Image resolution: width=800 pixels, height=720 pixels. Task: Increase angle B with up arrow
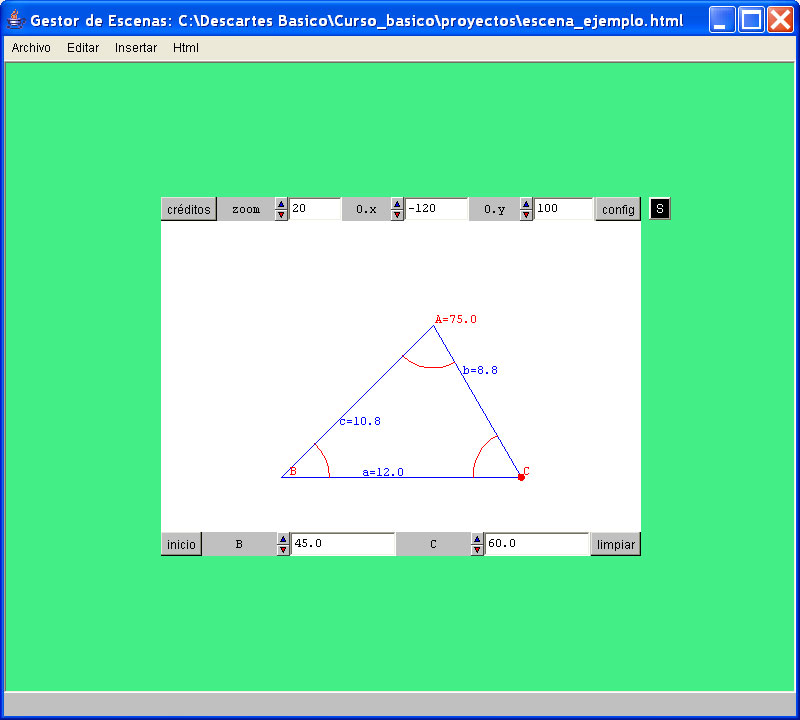(283, 539)
